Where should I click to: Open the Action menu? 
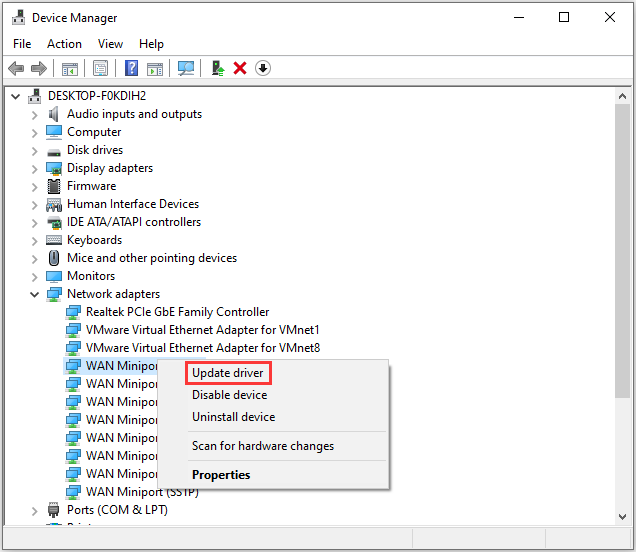pos(64,44)
